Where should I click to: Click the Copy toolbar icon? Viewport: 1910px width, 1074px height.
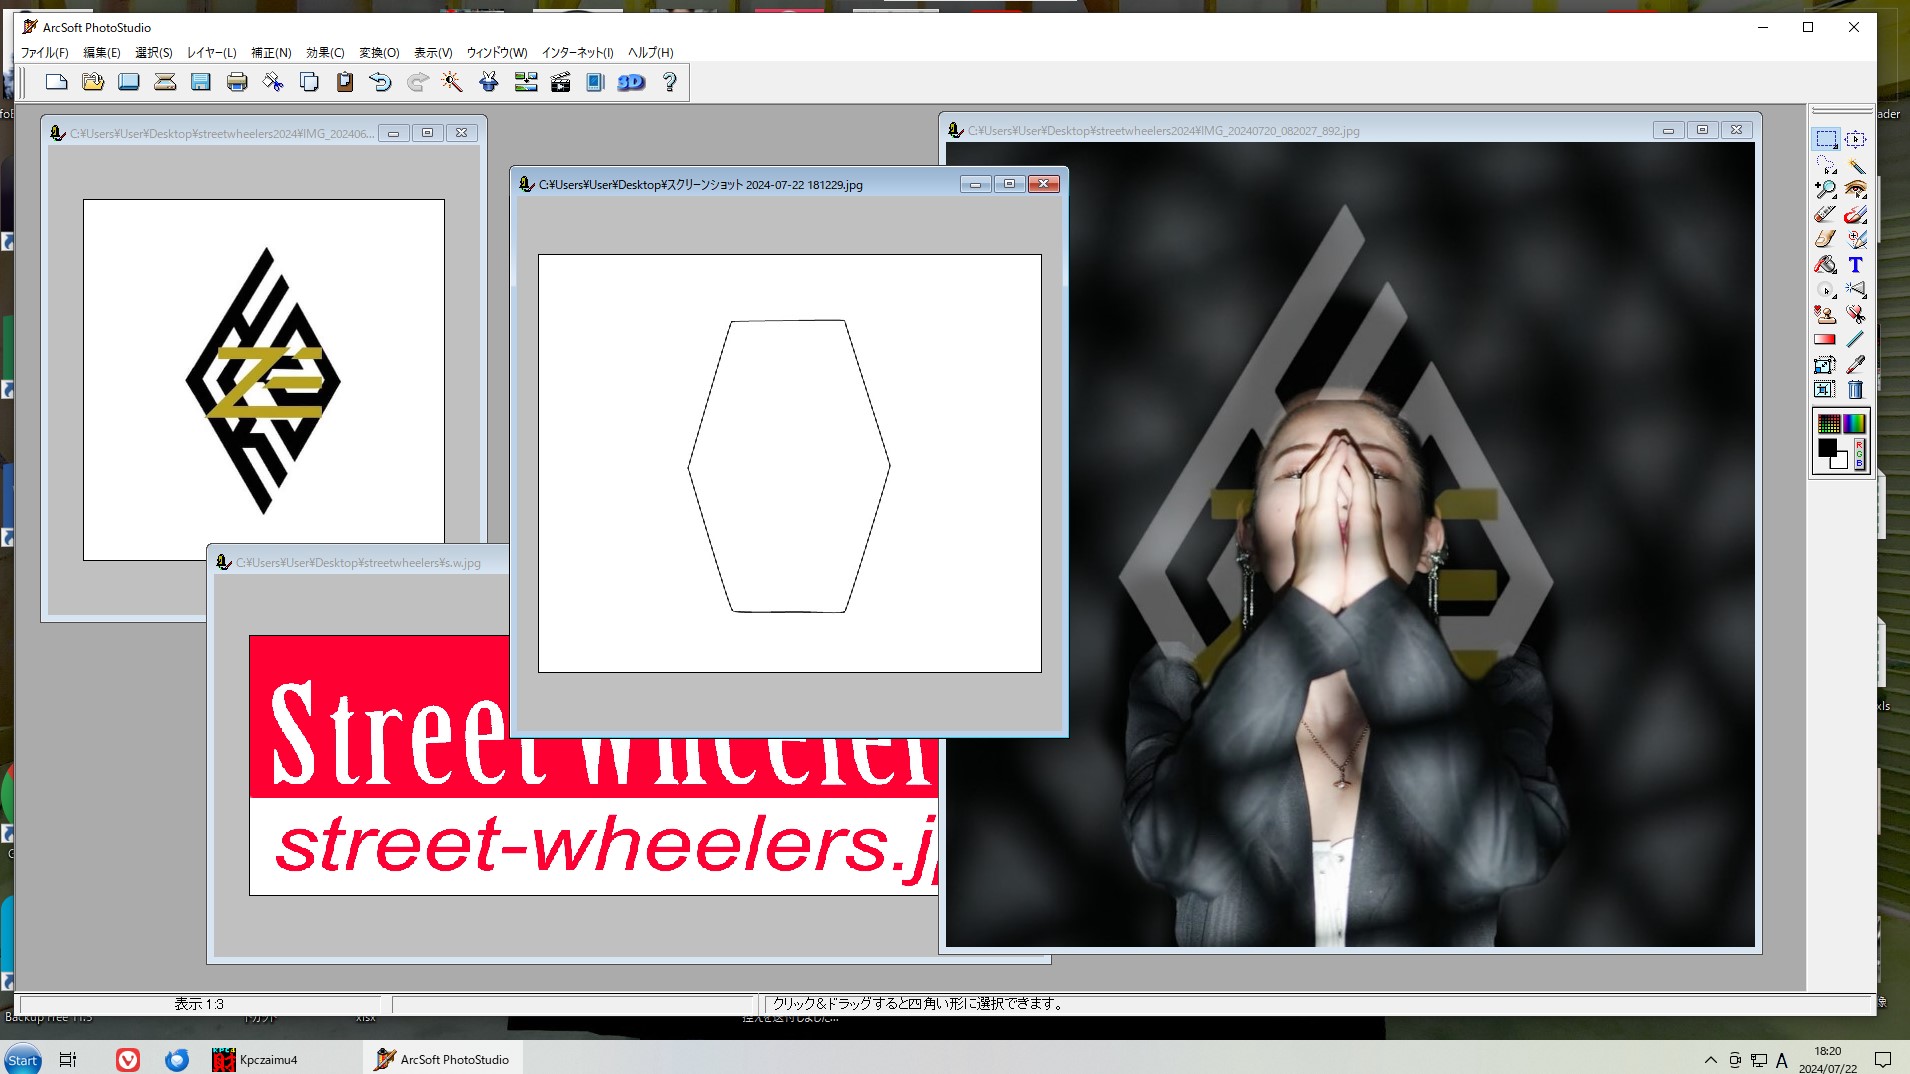click(309, 82)
